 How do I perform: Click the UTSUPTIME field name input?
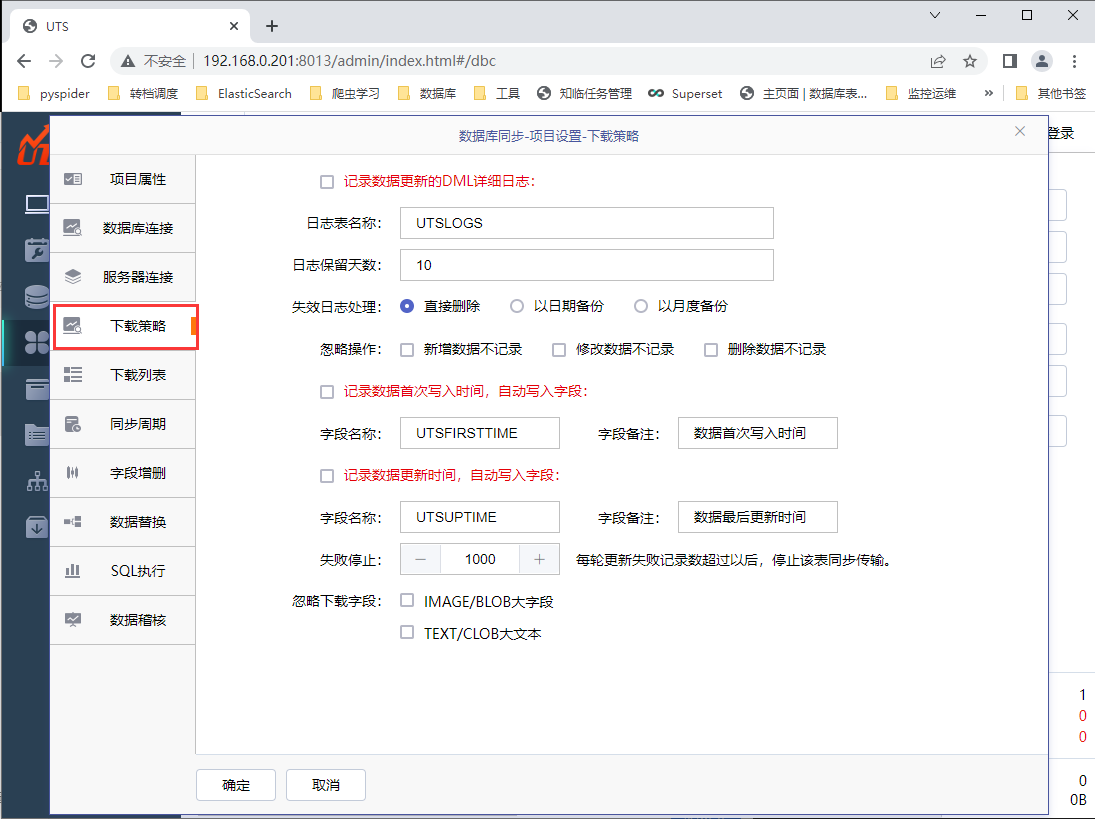point(480,517)
